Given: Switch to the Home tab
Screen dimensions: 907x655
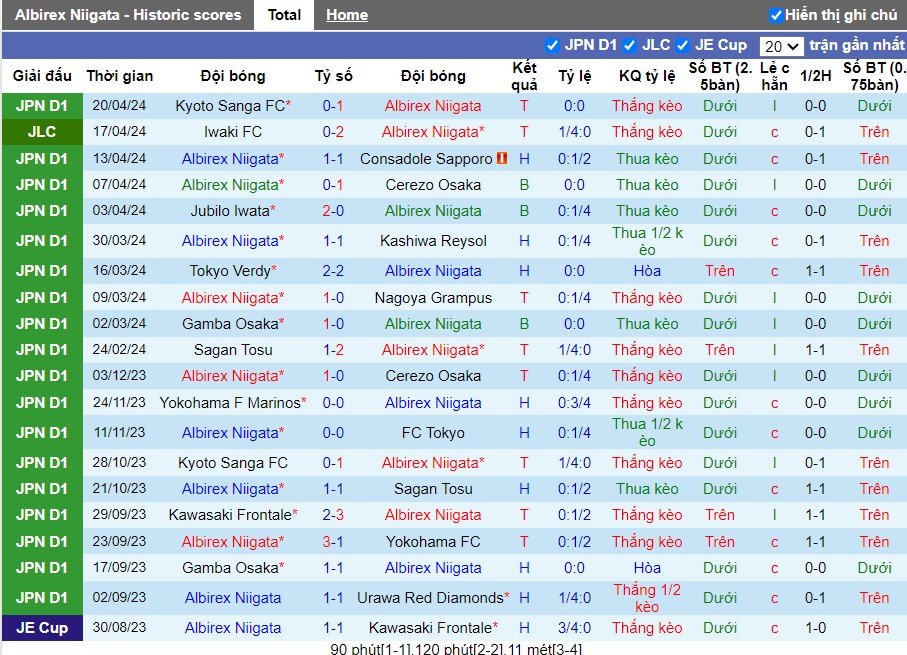Looking at the screenshot, I should pyautogui.click(x=346, y=15).
